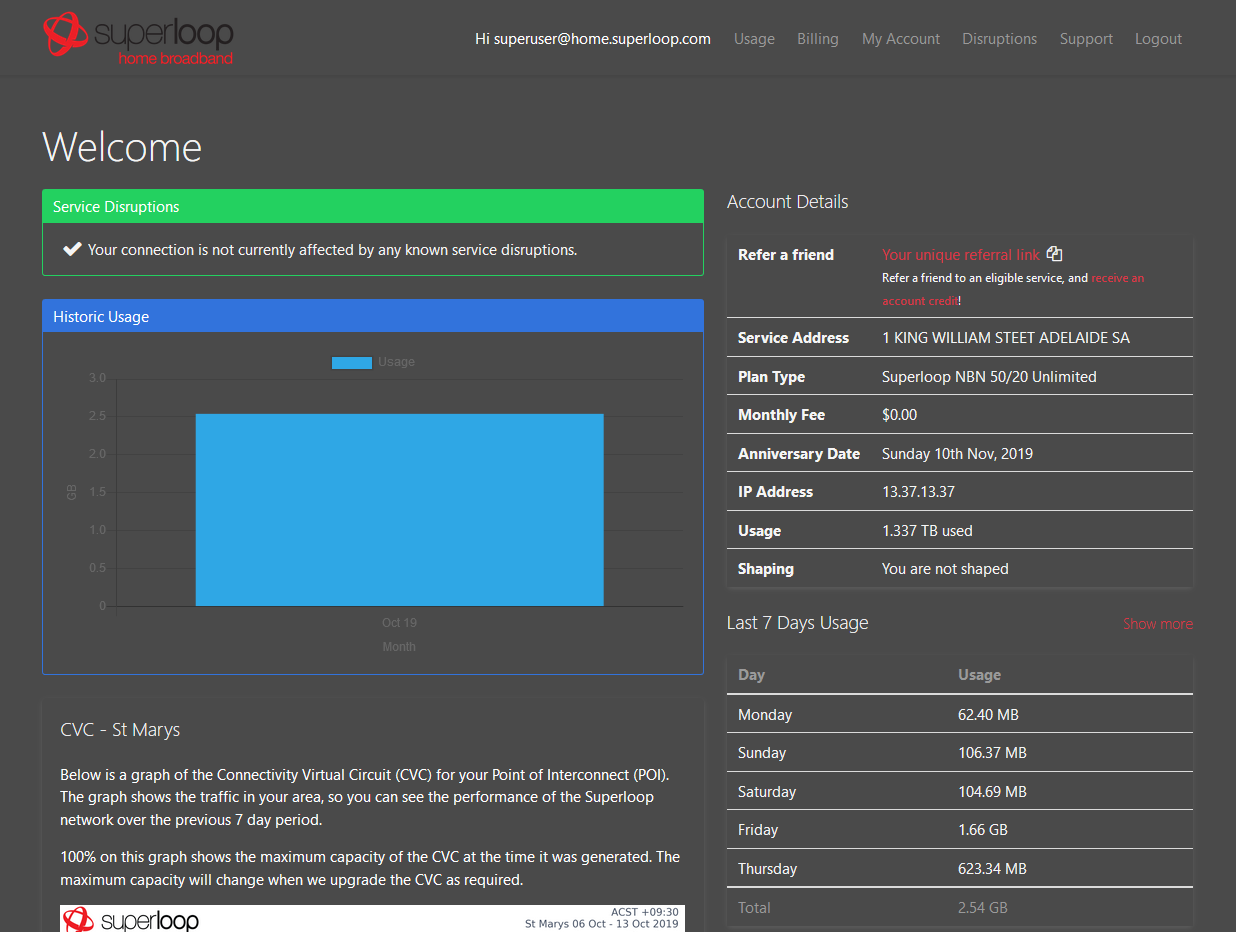Screen dimensions: 1236x932
Task: Click the 'Day' column header
Action: click(x=751, y=675)
